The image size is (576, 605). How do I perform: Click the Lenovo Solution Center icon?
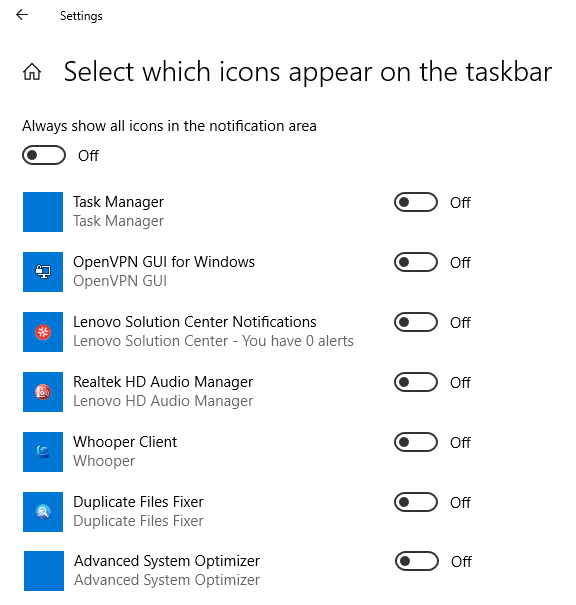click(43, 332)
